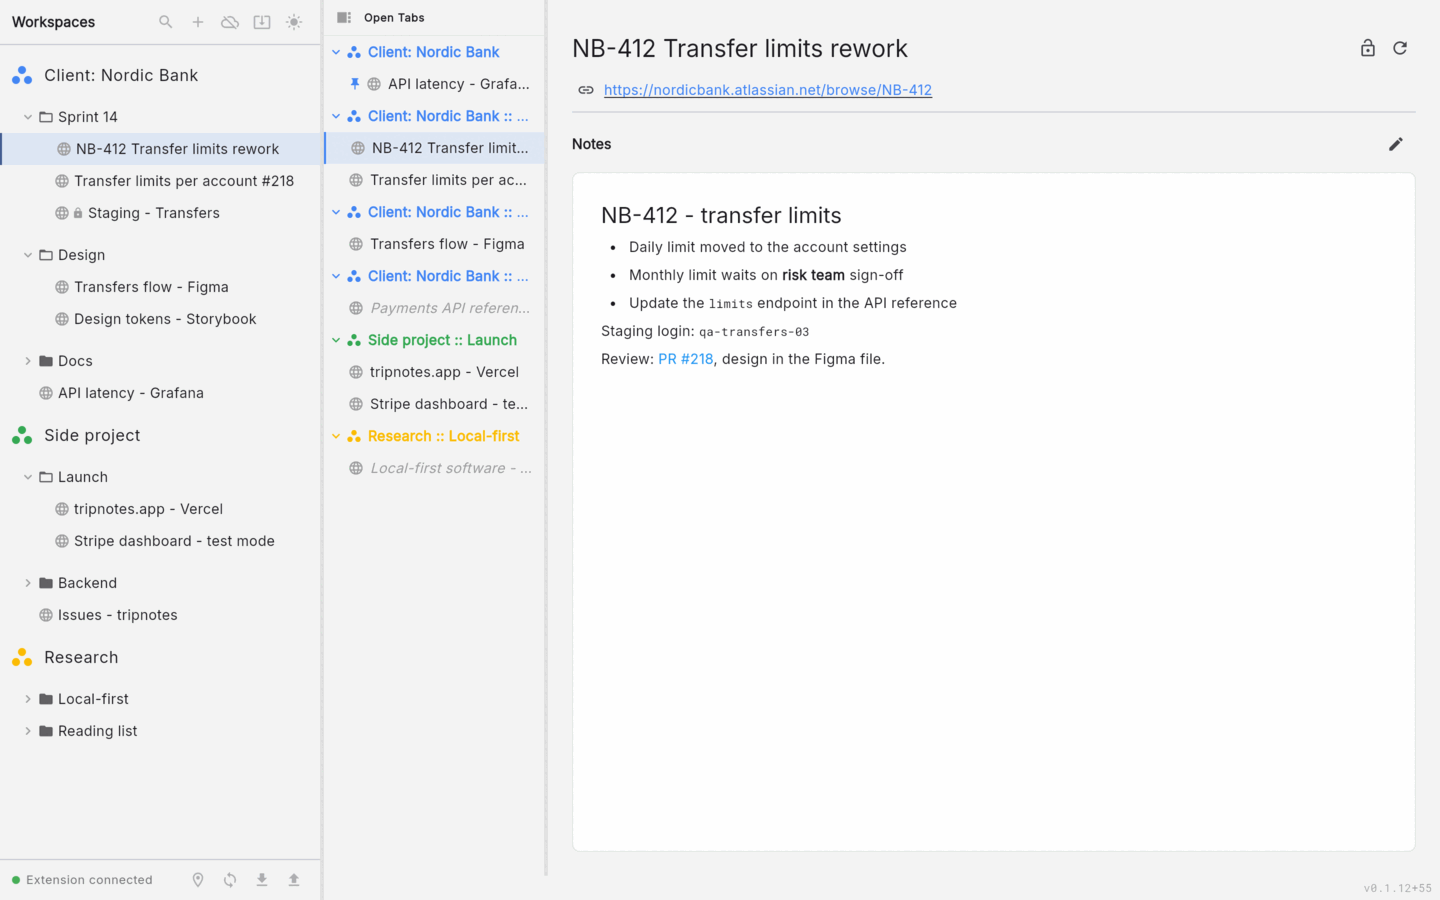Toggle the lock icon for NB-412 page

coord(1368,48)
